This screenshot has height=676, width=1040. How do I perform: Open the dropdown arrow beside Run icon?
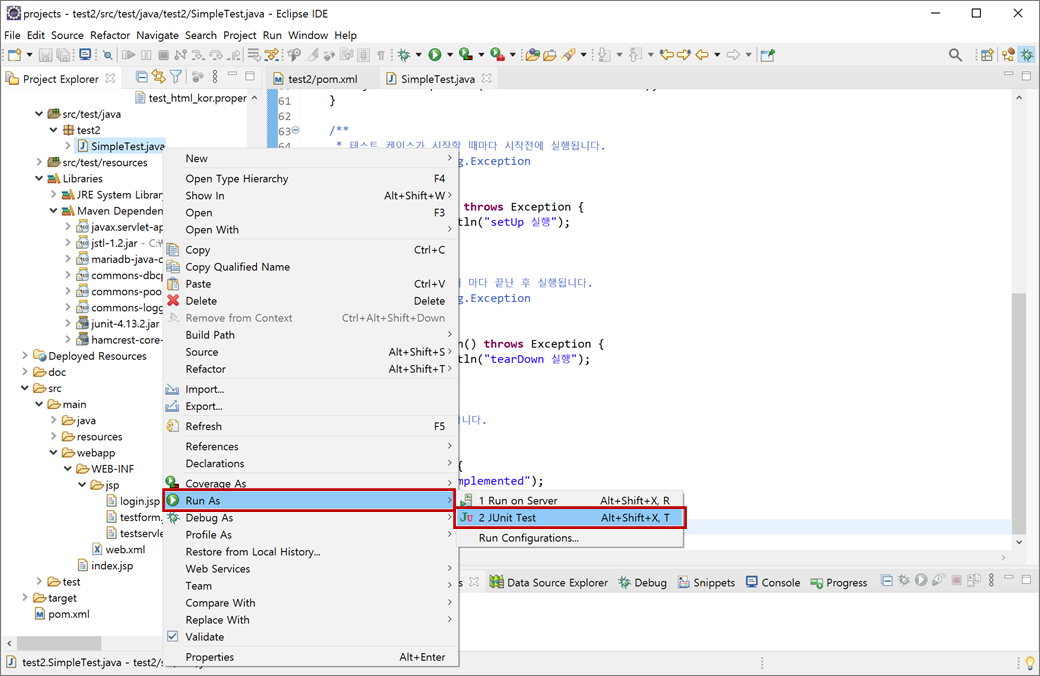pyautogui.click(x=450, y=55)
